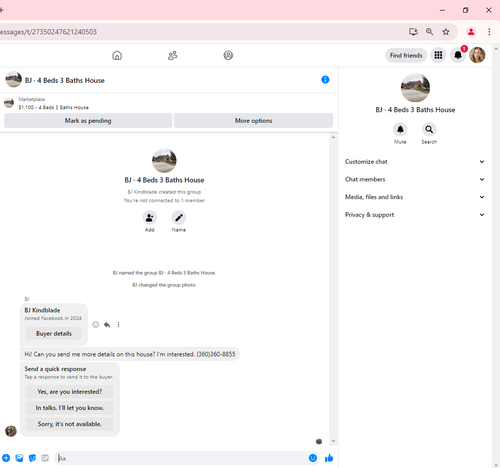Choose a GIF icon in composer
Screen dimensions: 500x468
click(45, 458)
